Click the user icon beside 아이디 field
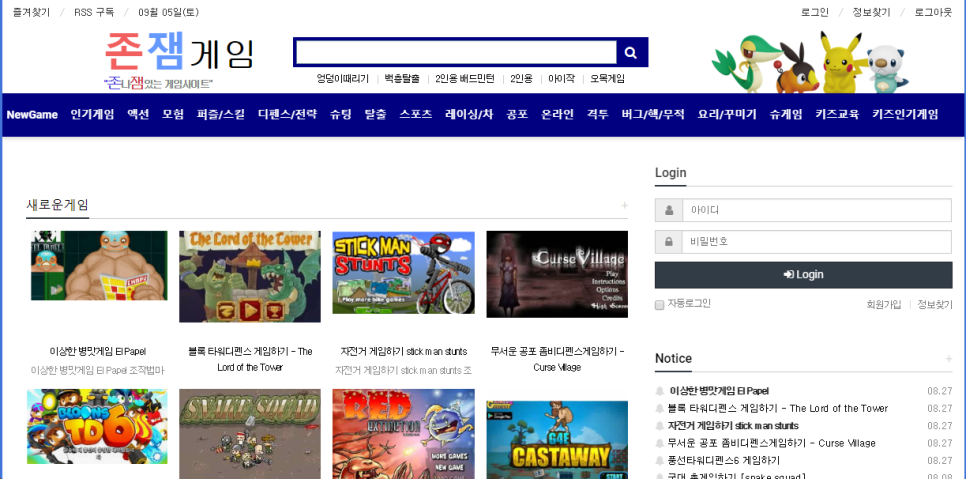The image size is (966, 479). pyautogui.click(x=669, y=210)
